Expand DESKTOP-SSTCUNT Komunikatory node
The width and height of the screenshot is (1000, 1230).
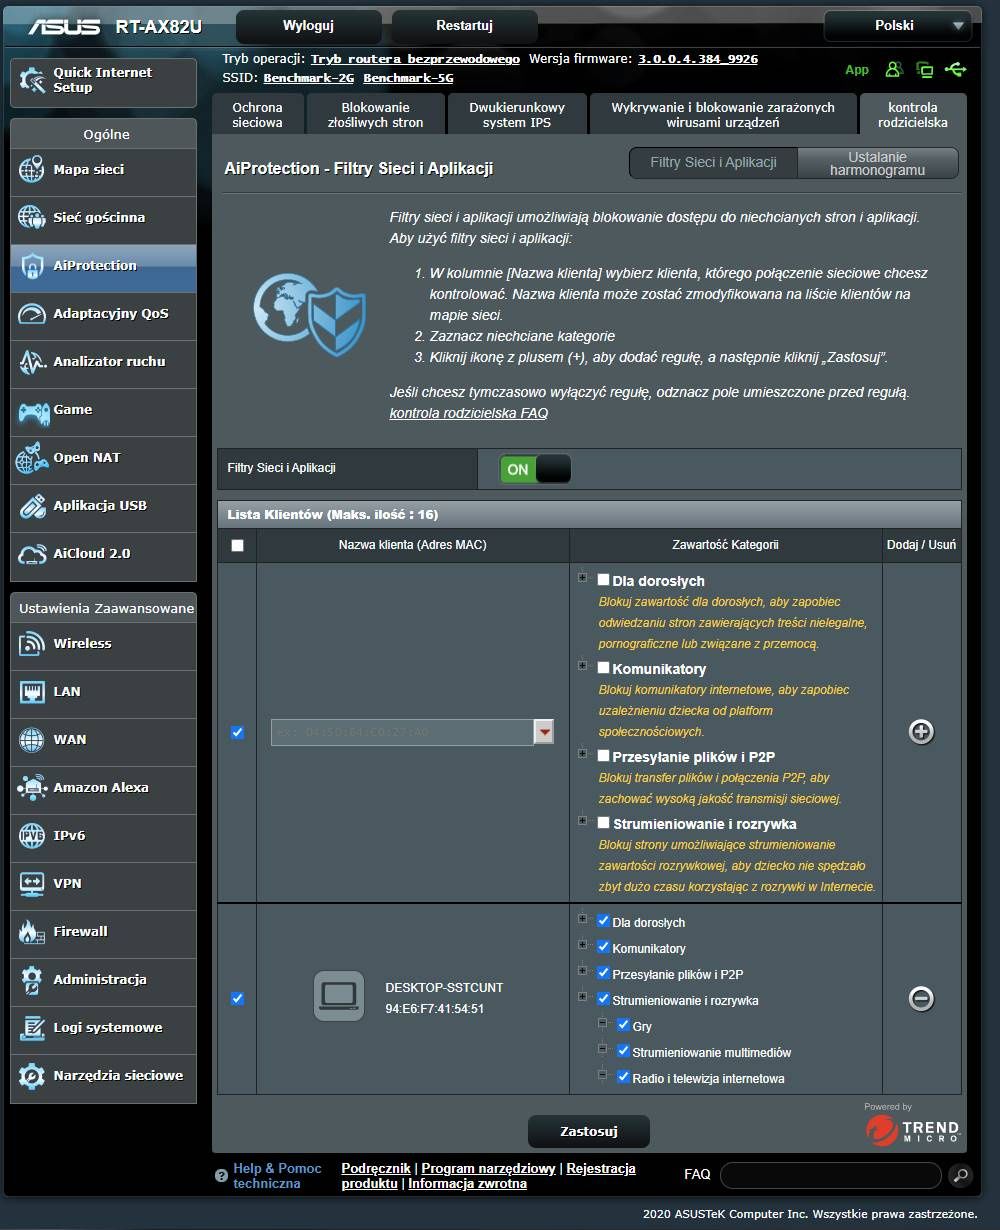[582, 944]
